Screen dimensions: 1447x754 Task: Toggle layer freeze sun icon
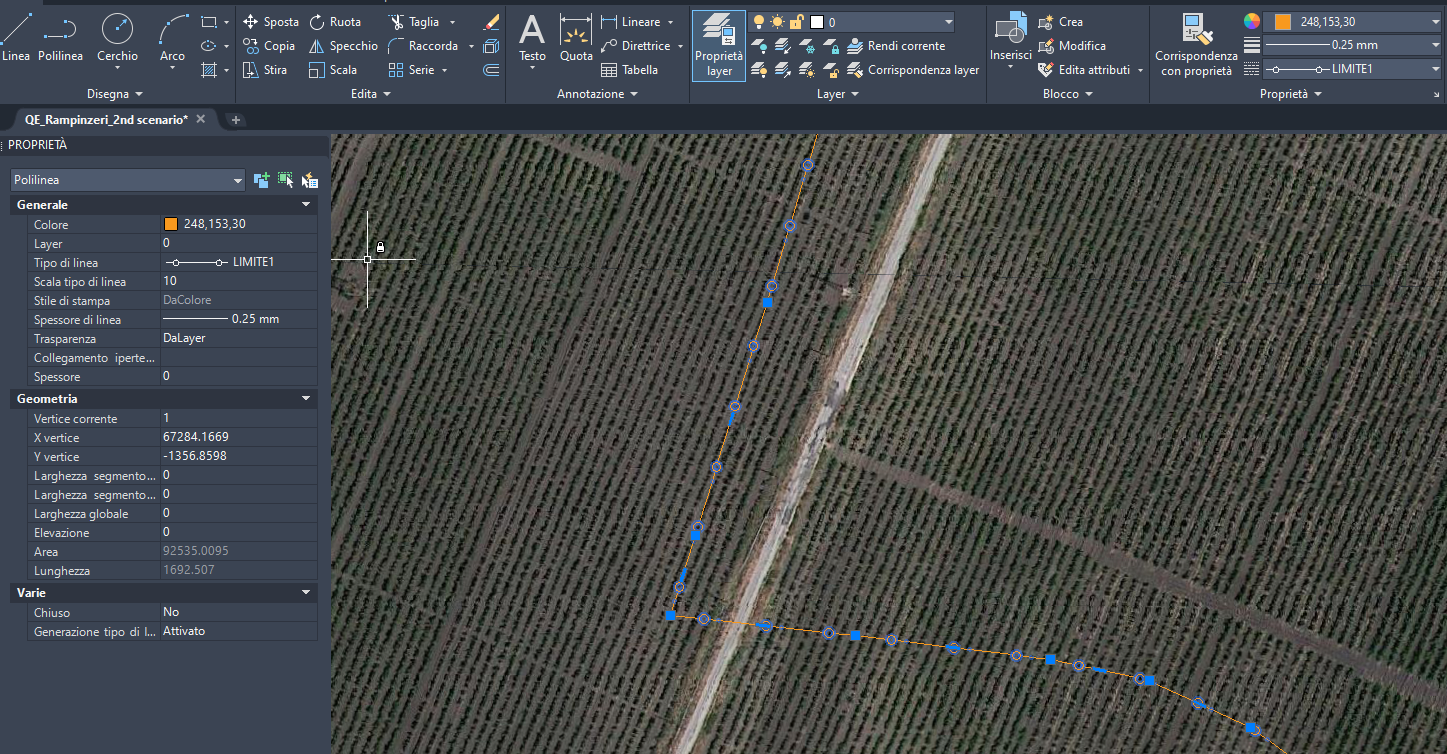tap(776, 21)
